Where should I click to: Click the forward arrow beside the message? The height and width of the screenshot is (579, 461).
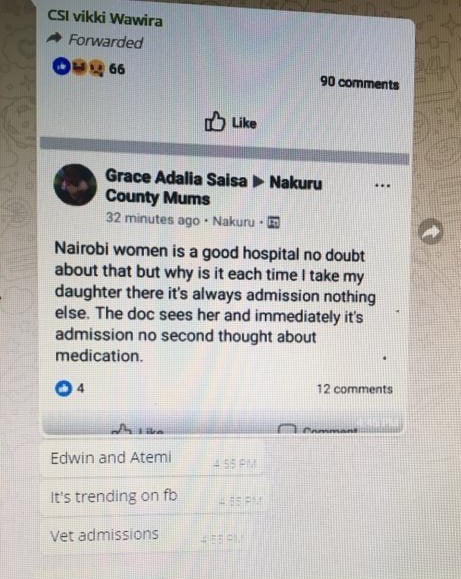point(431,232)
